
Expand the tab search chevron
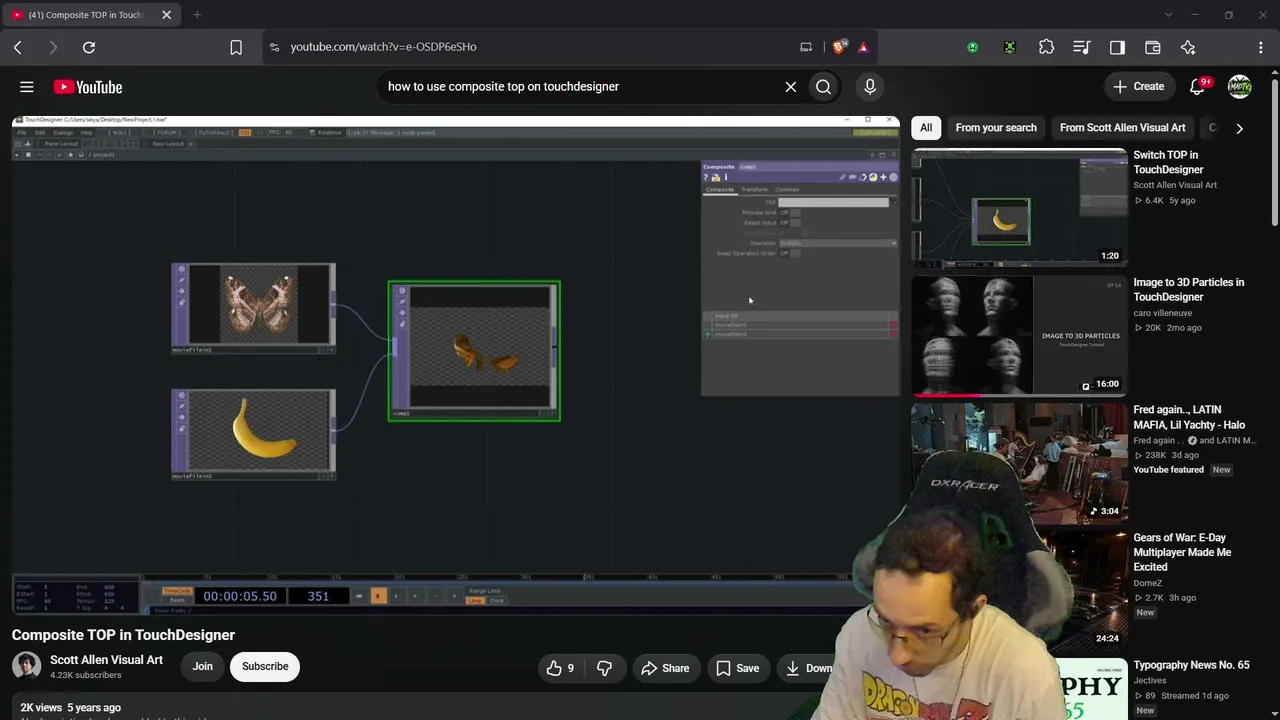click(1168, 15)
